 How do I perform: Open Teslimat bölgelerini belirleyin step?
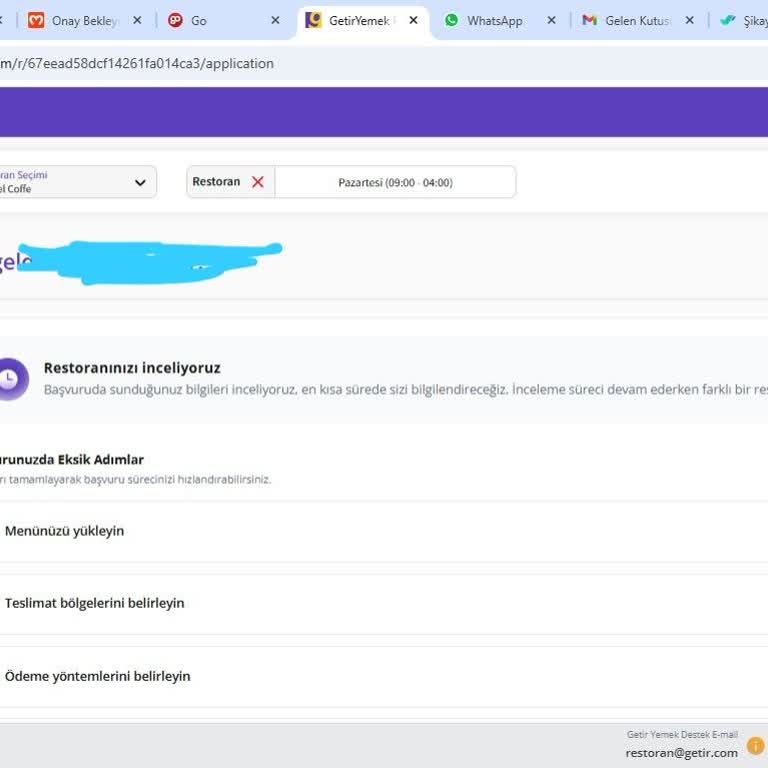384,603
